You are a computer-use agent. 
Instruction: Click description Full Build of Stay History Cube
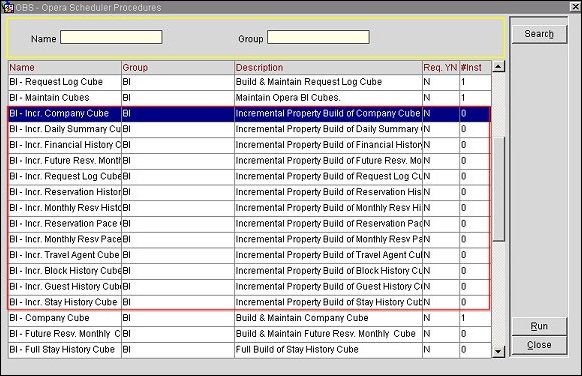(297, 350)
